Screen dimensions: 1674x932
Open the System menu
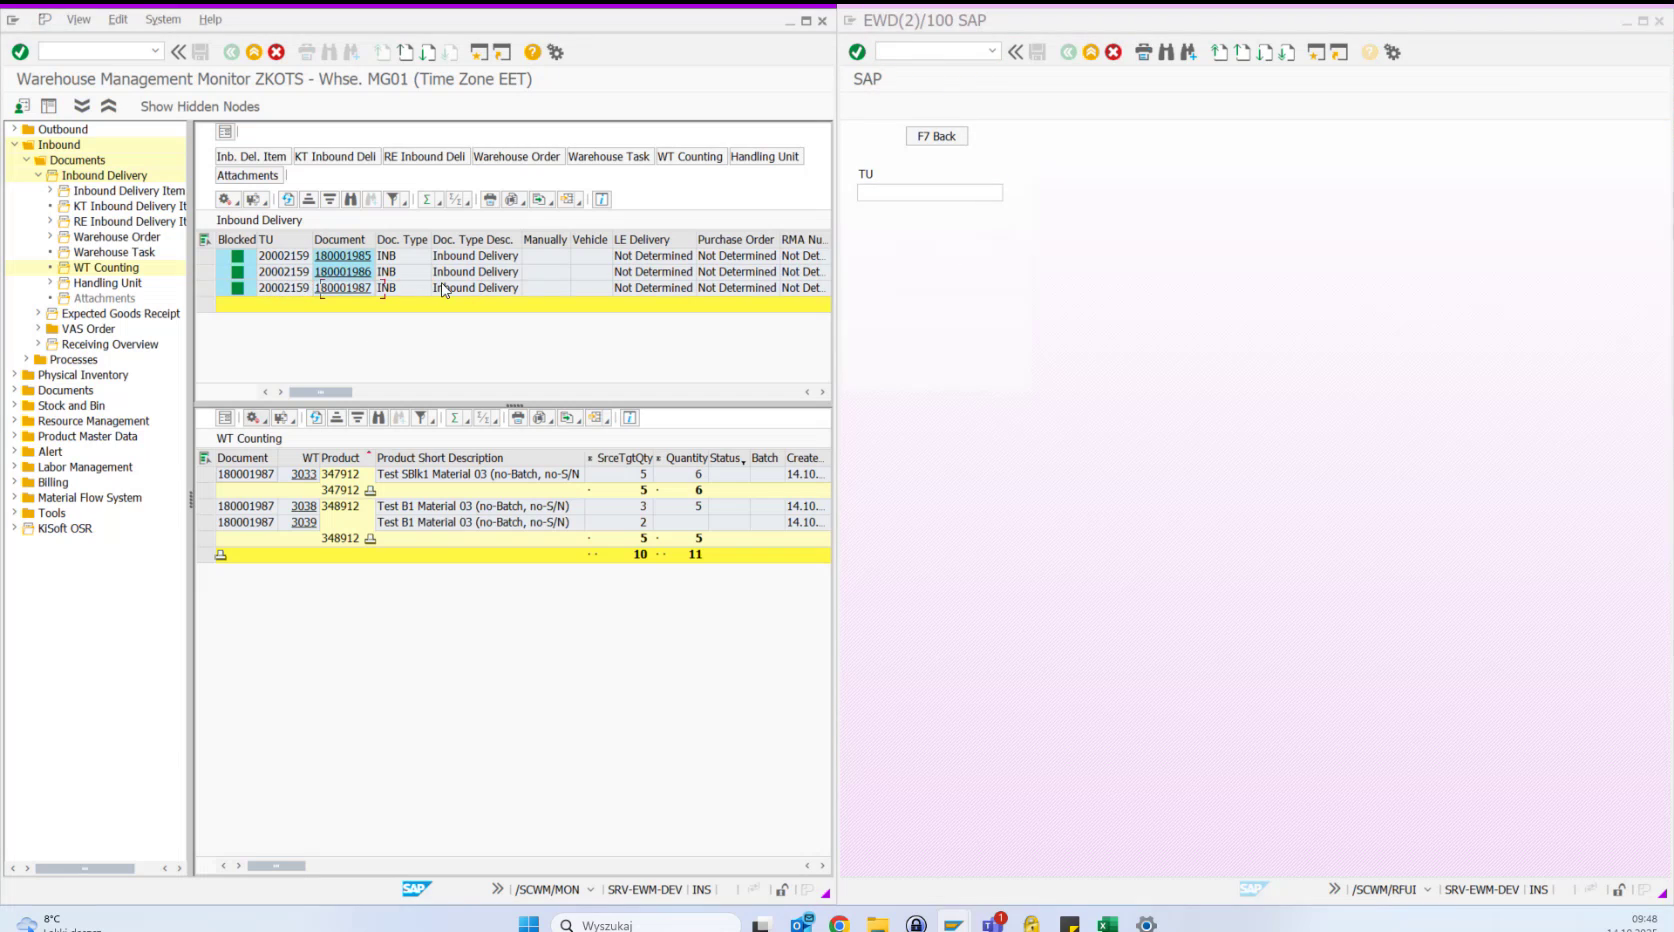pos(162,19)
